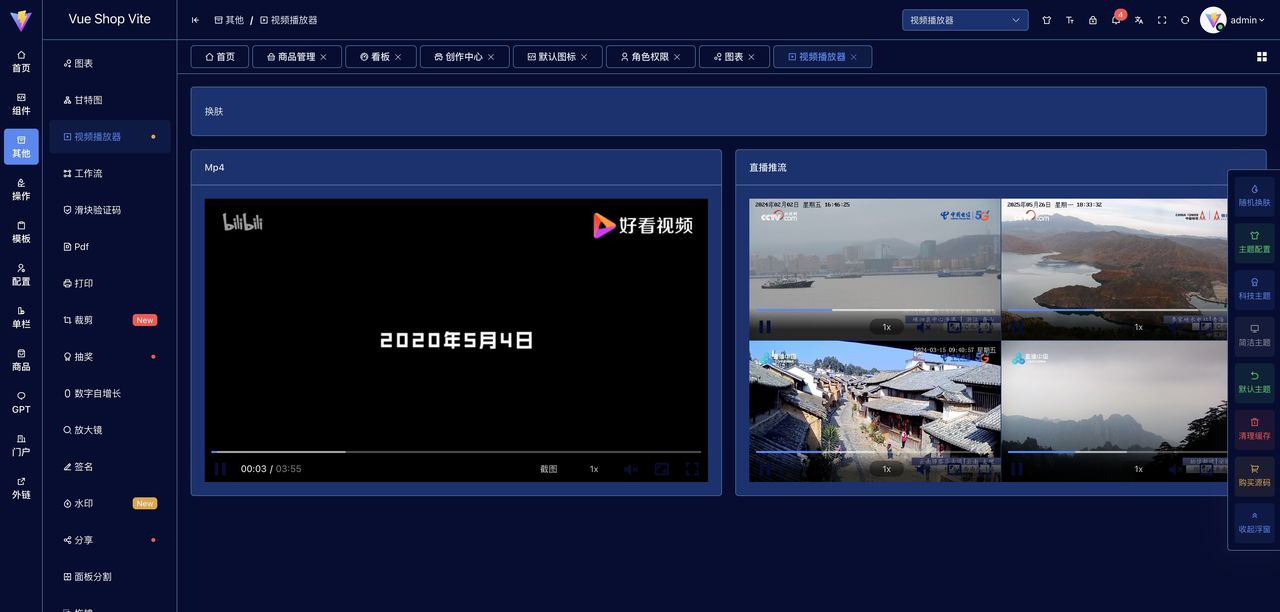Collapse the floating panel via 收起浮窗

coord(1254,521)
